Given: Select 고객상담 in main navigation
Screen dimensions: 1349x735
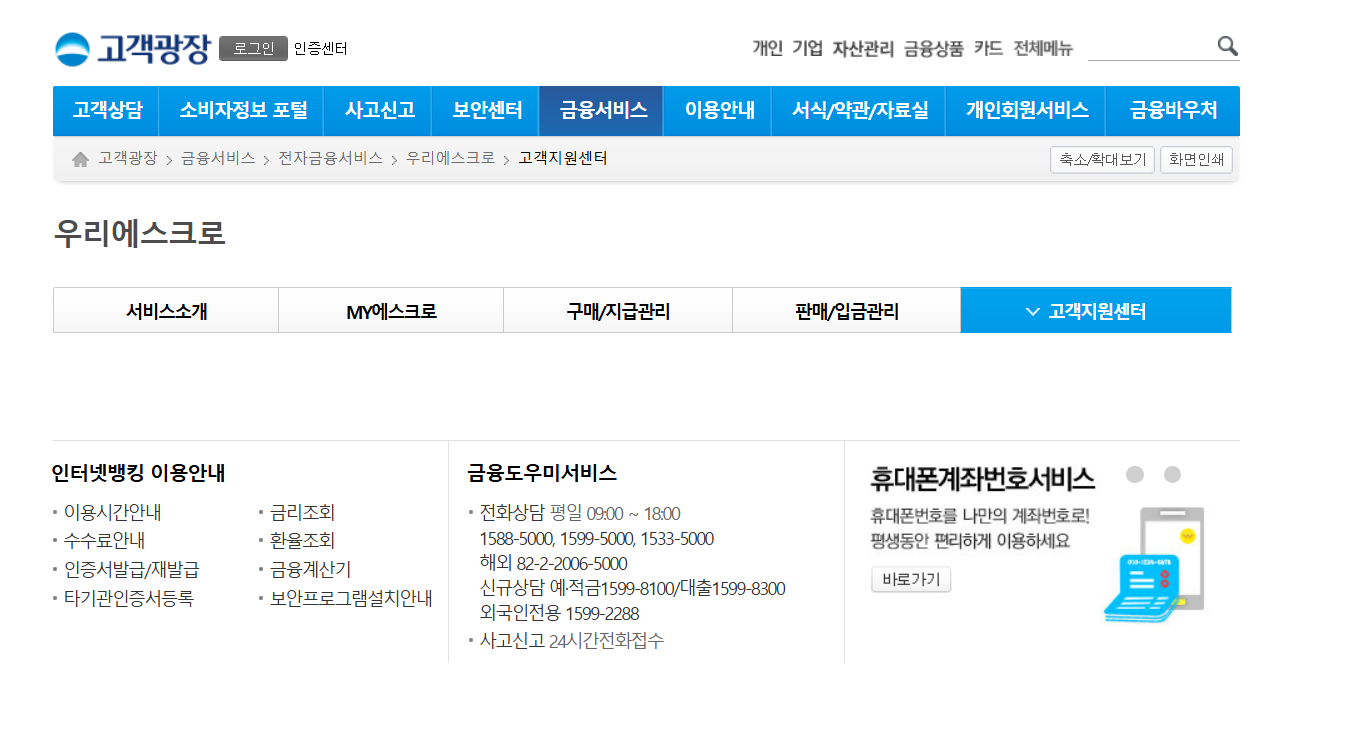Looking at the screenshot, I should tap(107, 111).
